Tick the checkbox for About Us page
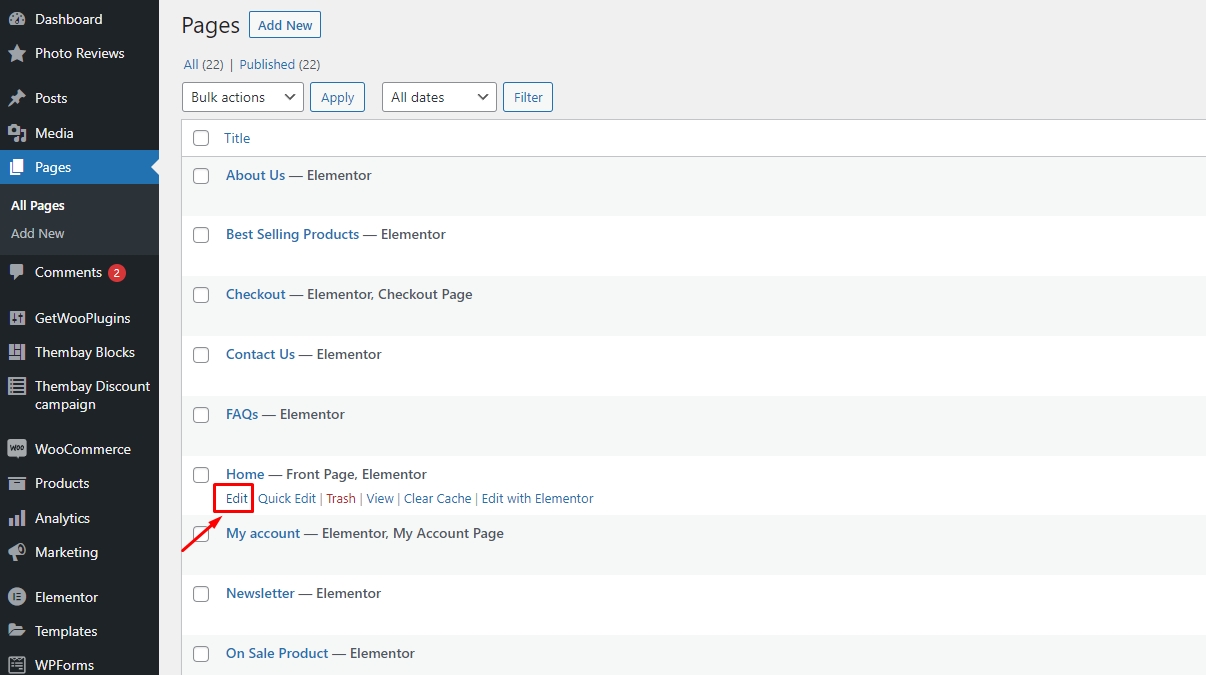The width and height of the screenshot is (1206, 675). (x=201, y=176)
